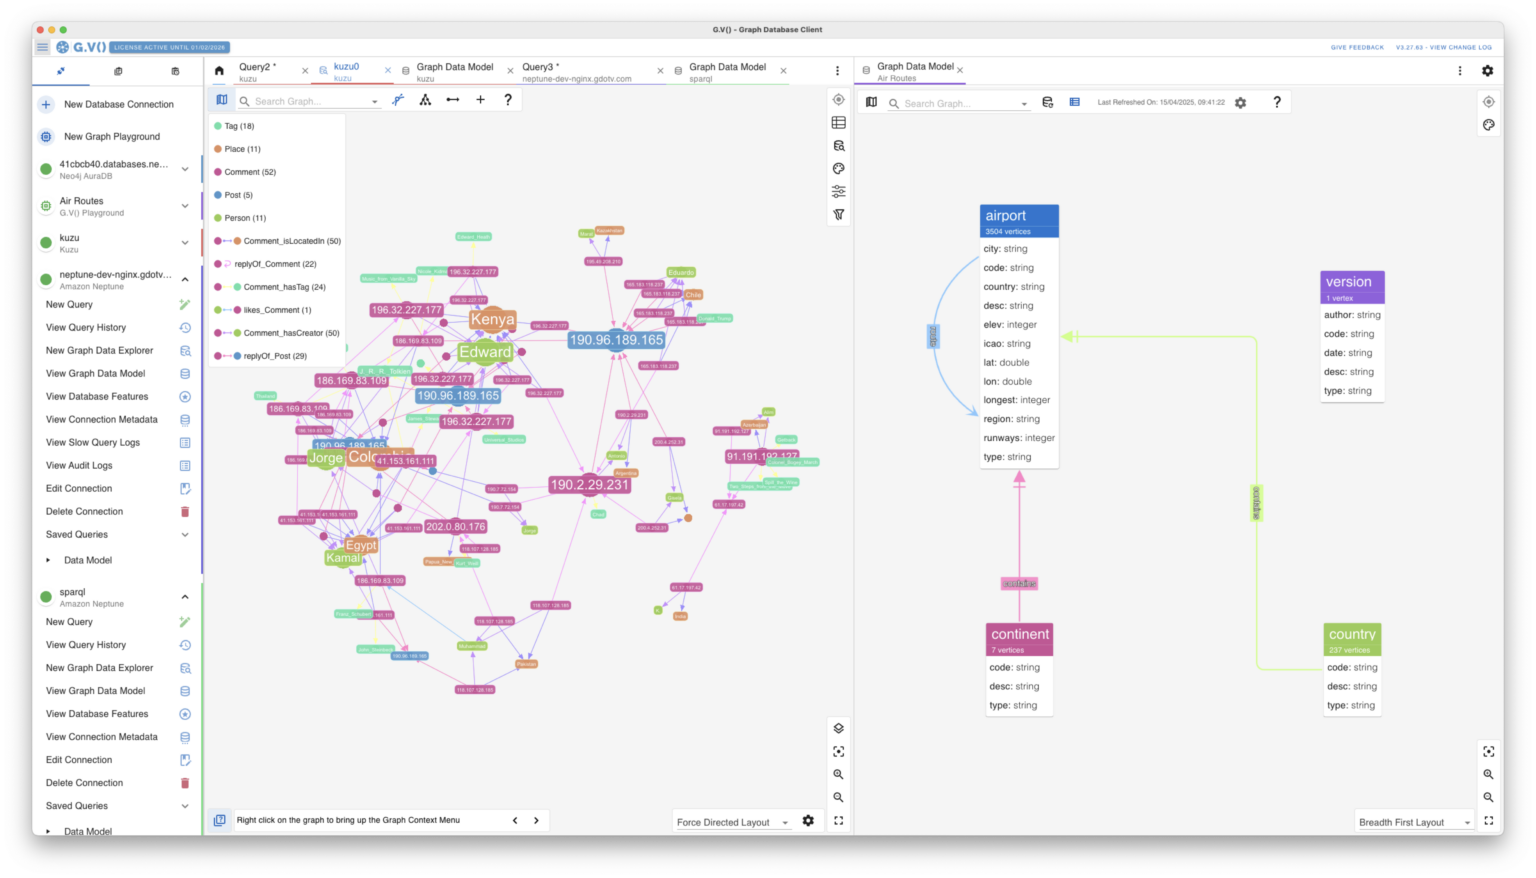Open the sliders settings icon in graph panel

click(x=838, y=192)
